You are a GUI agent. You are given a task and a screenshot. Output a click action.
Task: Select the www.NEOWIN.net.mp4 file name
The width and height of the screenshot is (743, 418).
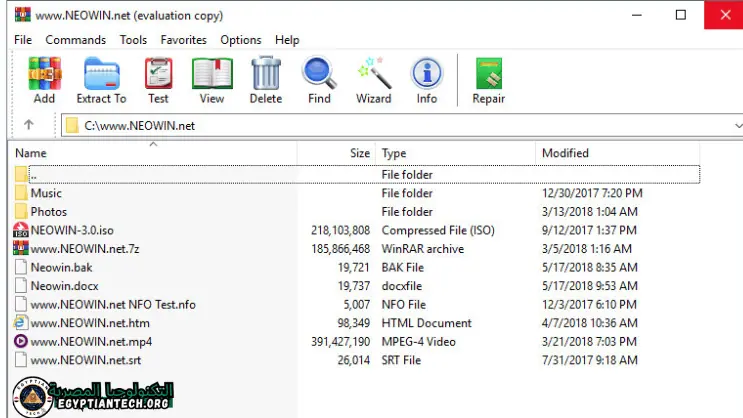(x=91, y=341)
